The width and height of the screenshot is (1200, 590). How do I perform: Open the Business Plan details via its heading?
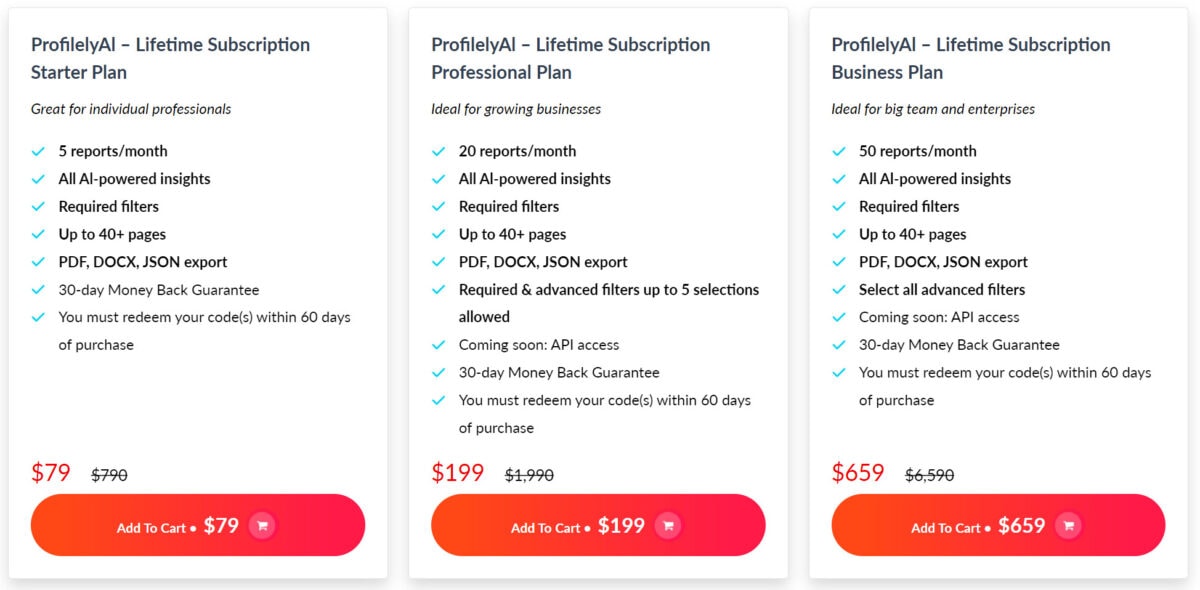pyautogui.click(x=969, y=58)
